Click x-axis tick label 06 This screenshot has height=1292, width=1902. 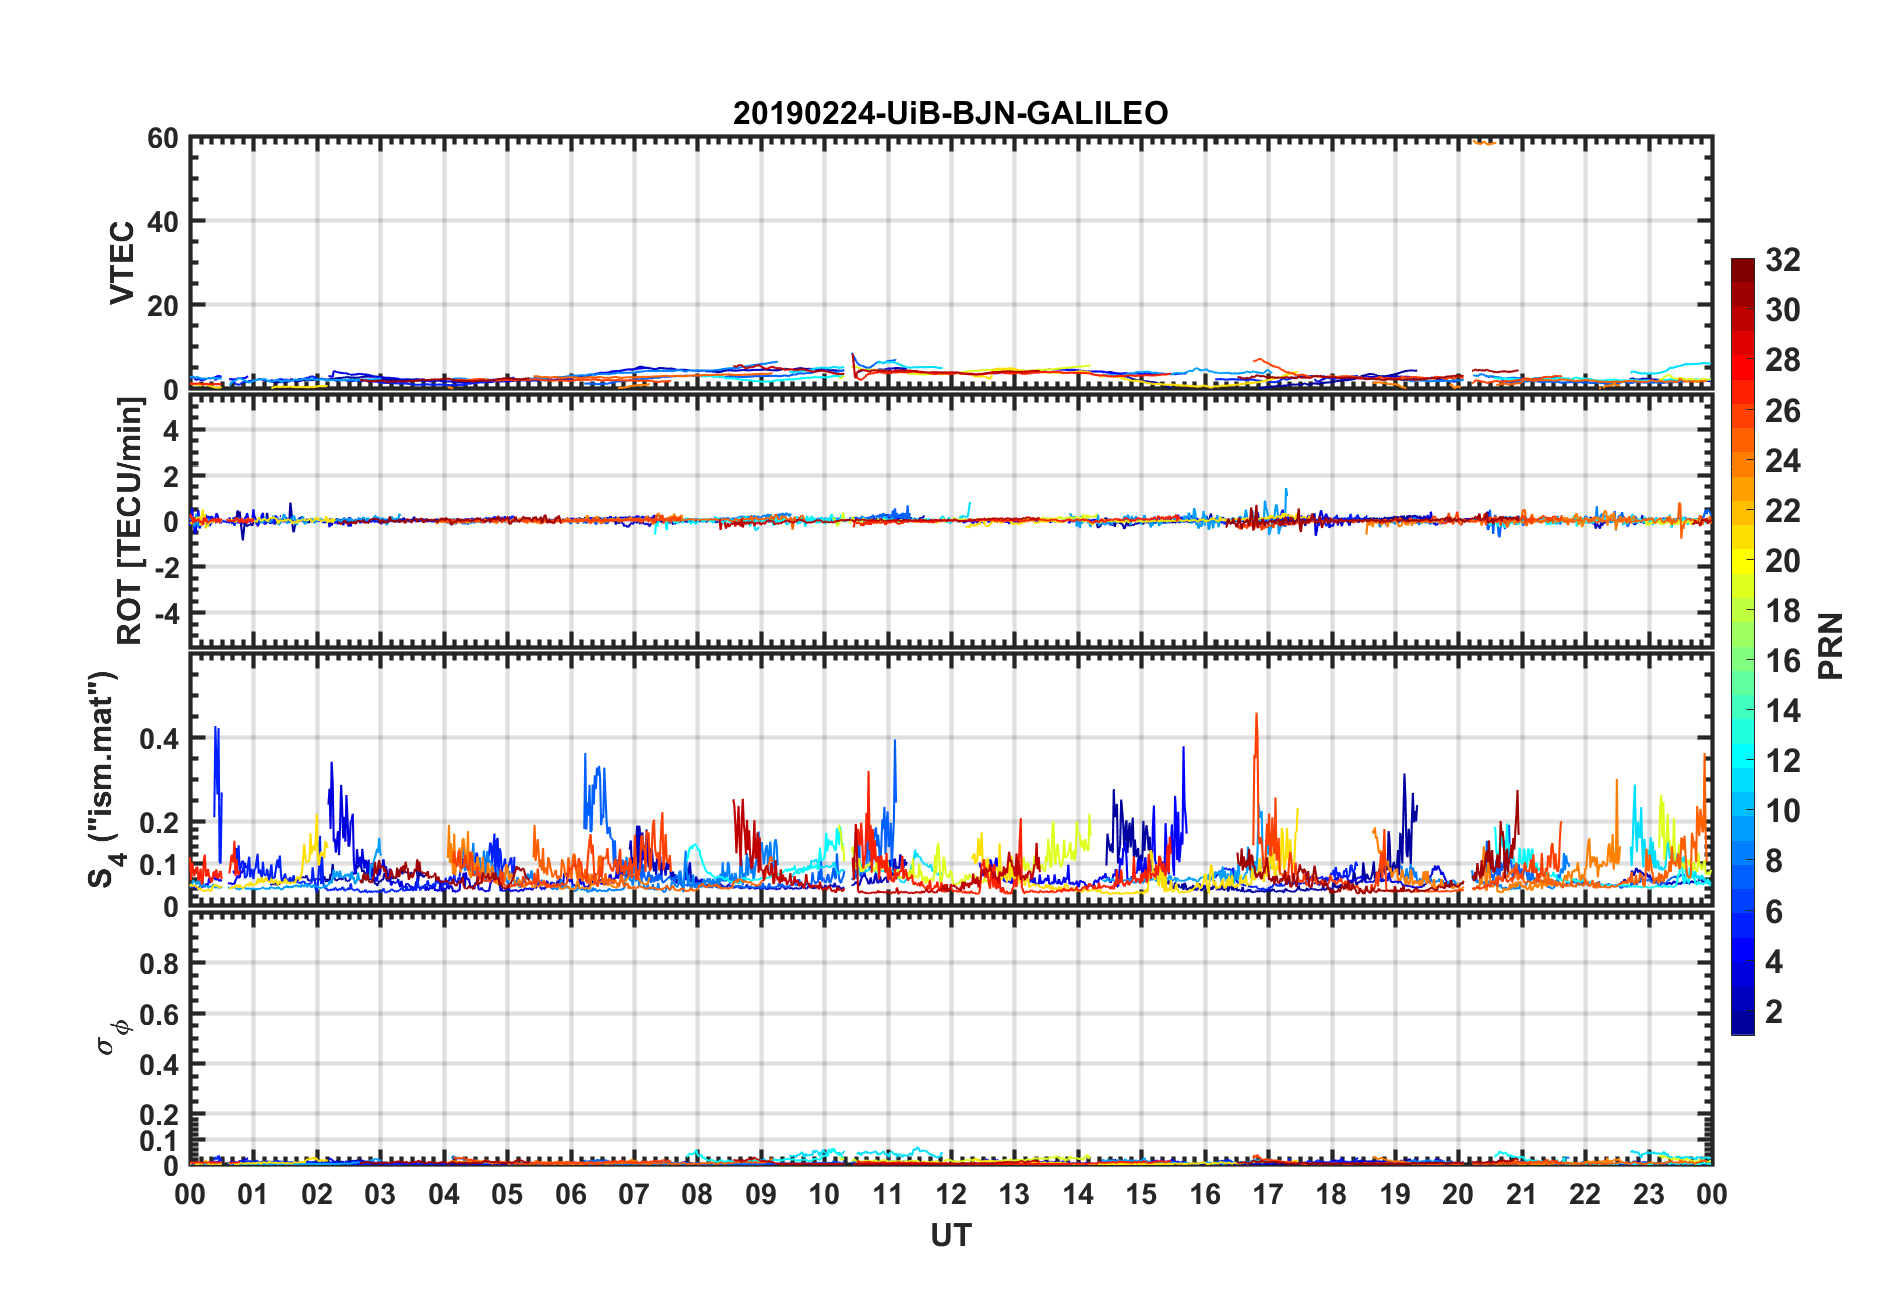click(x=570, y=1195)
